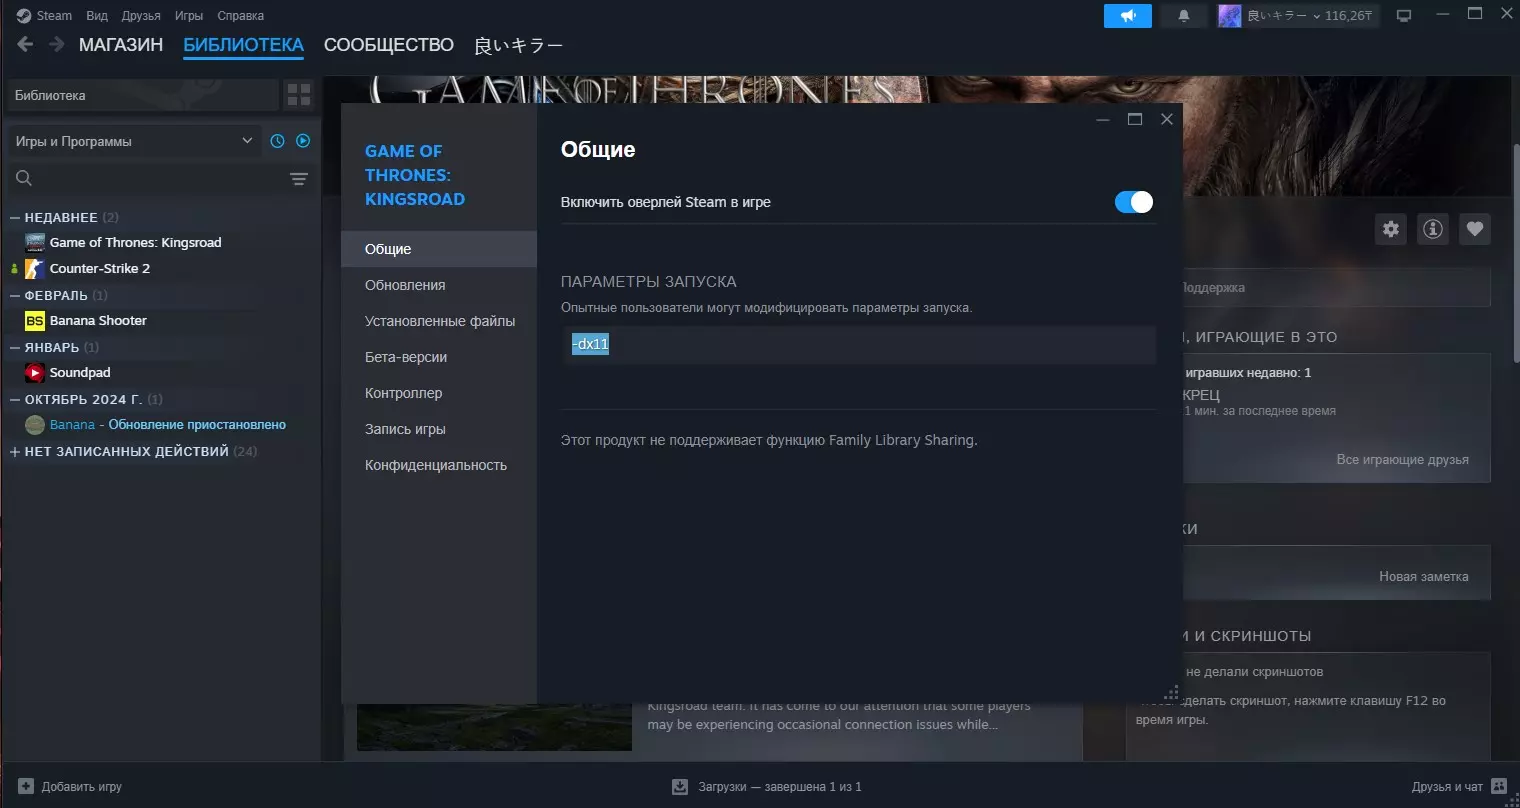
Task: Select the Banana game with paused update
Action: 166,424
